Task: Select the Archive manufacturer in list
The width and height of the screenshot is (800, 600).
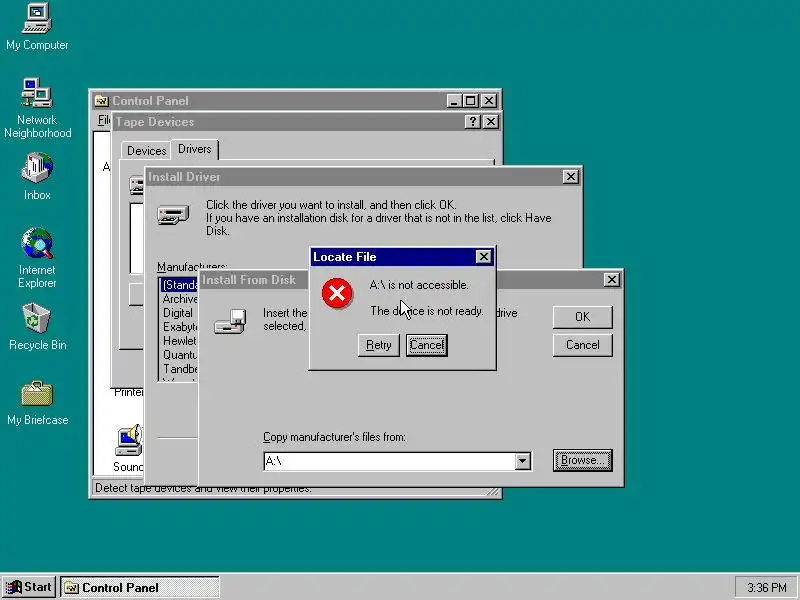Action: click(x=180, y=299)
